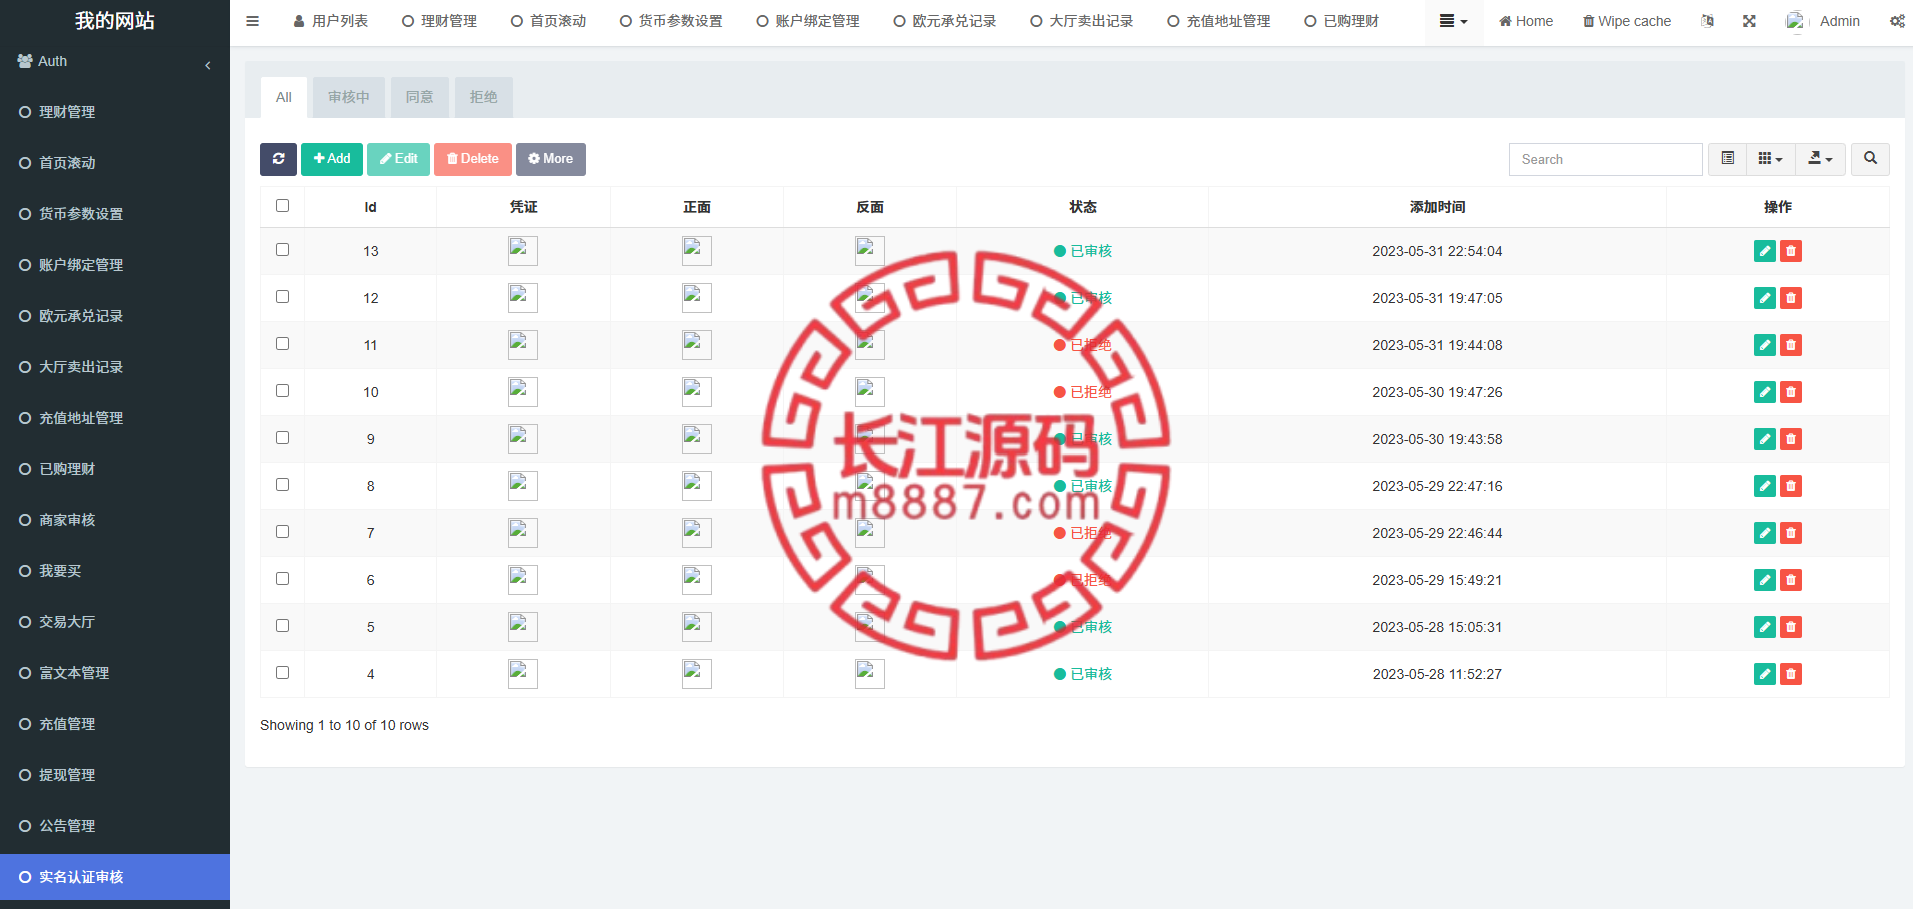Image resolution: width=1913 pixels, height=909 pixels.
Task: Edit the row with Id 12
Action: click(1765, 298)
